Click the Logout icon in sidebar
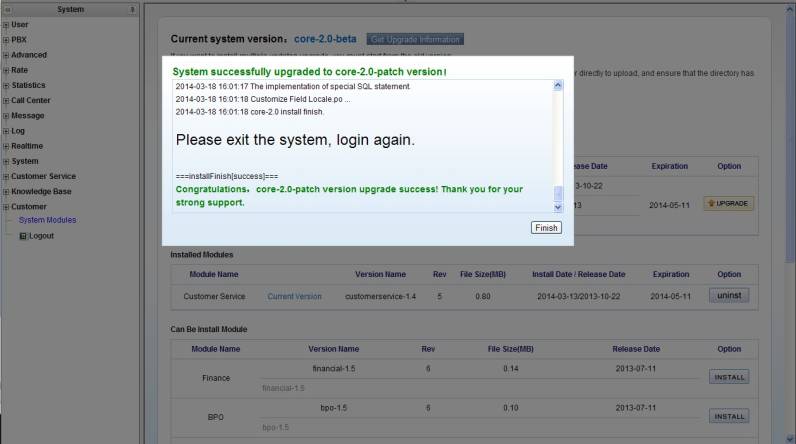The image size is (796, 444). click(x=23, y=236)
